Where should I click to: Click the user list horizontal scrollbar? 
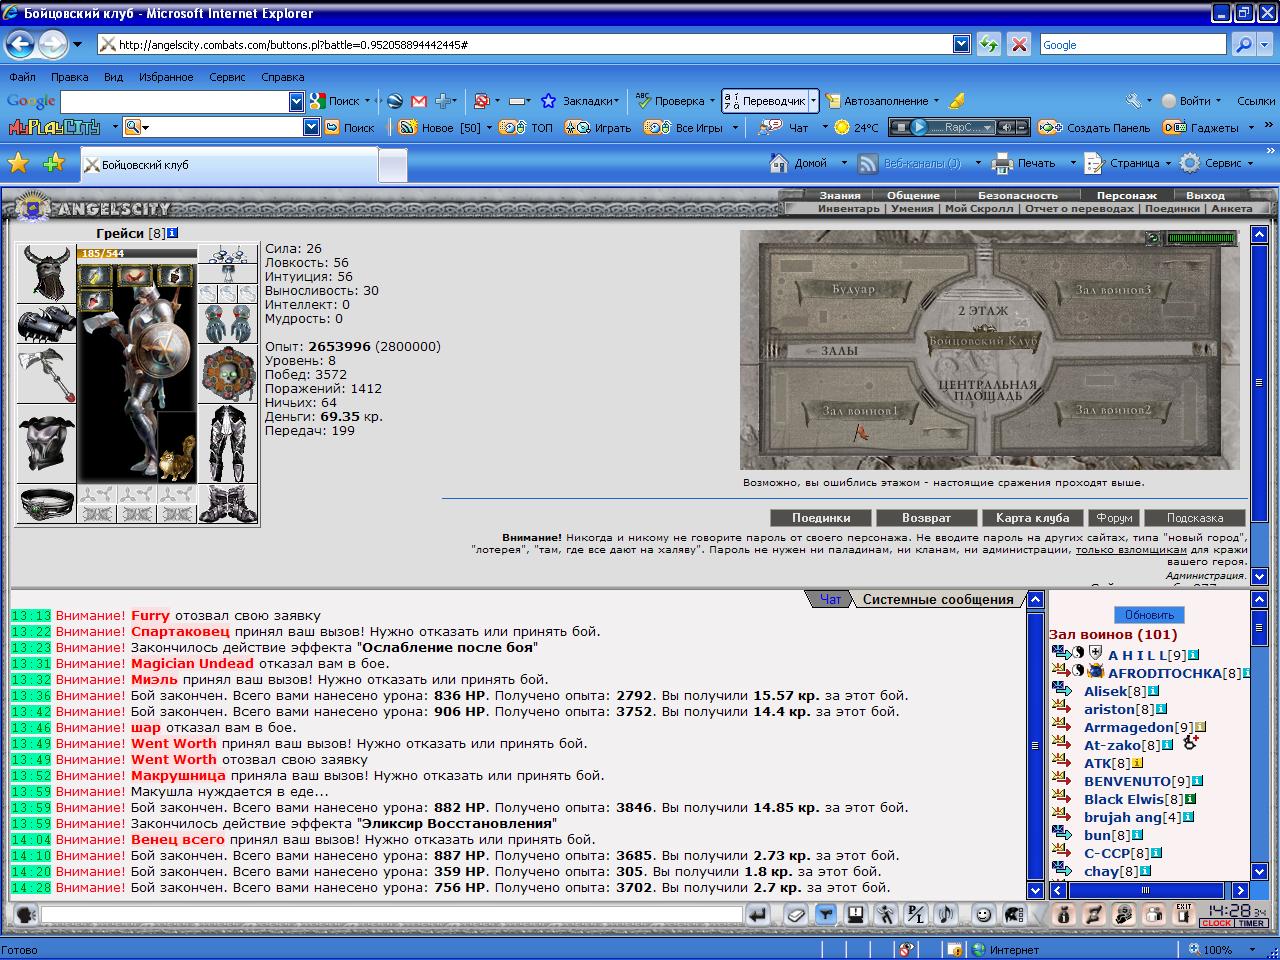click(x=1145, y=890)
